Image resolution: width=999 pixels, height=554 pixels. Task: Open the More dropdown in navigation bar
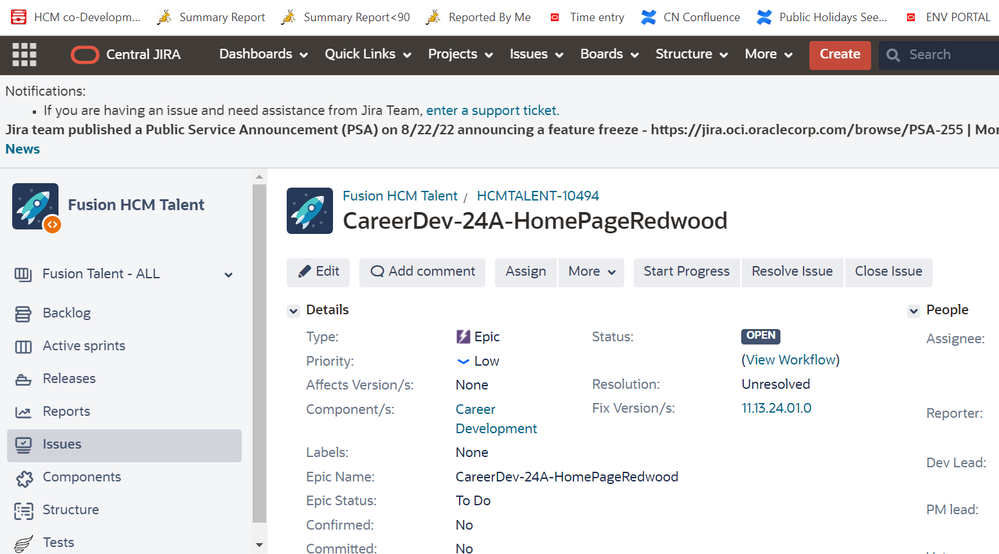[768, 55]
